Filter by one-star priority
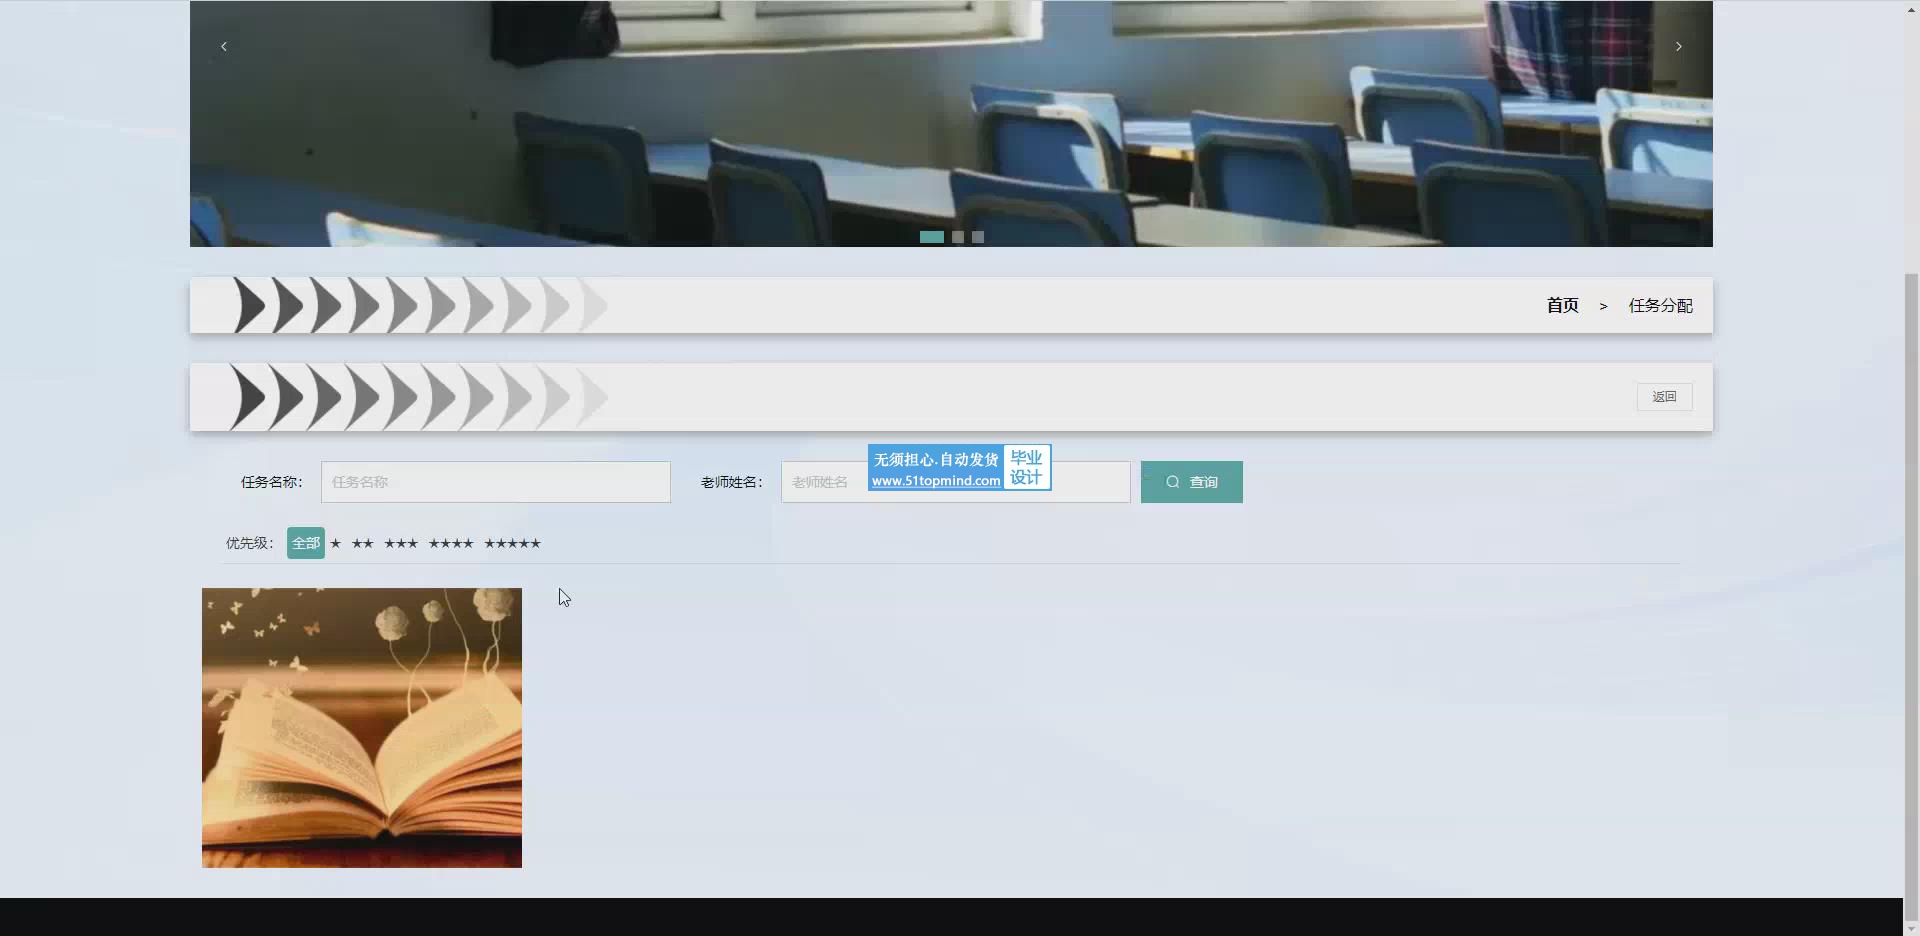 coord(336,543)
